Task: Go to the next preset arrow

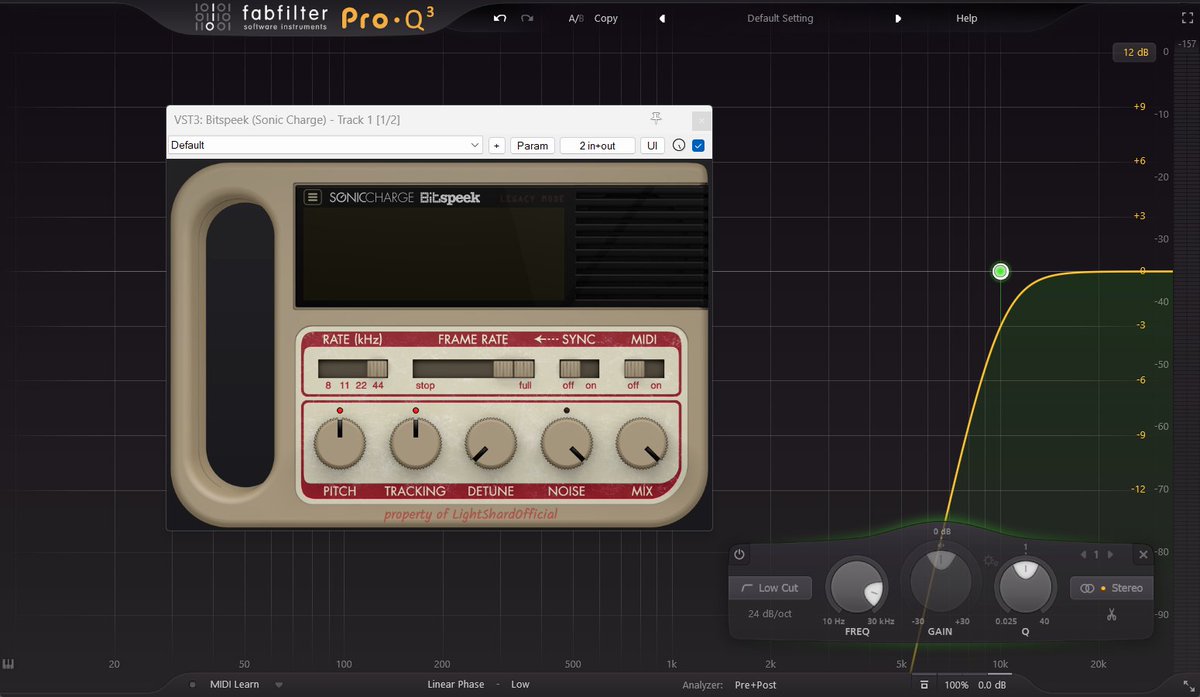Action: pos(898,18)
